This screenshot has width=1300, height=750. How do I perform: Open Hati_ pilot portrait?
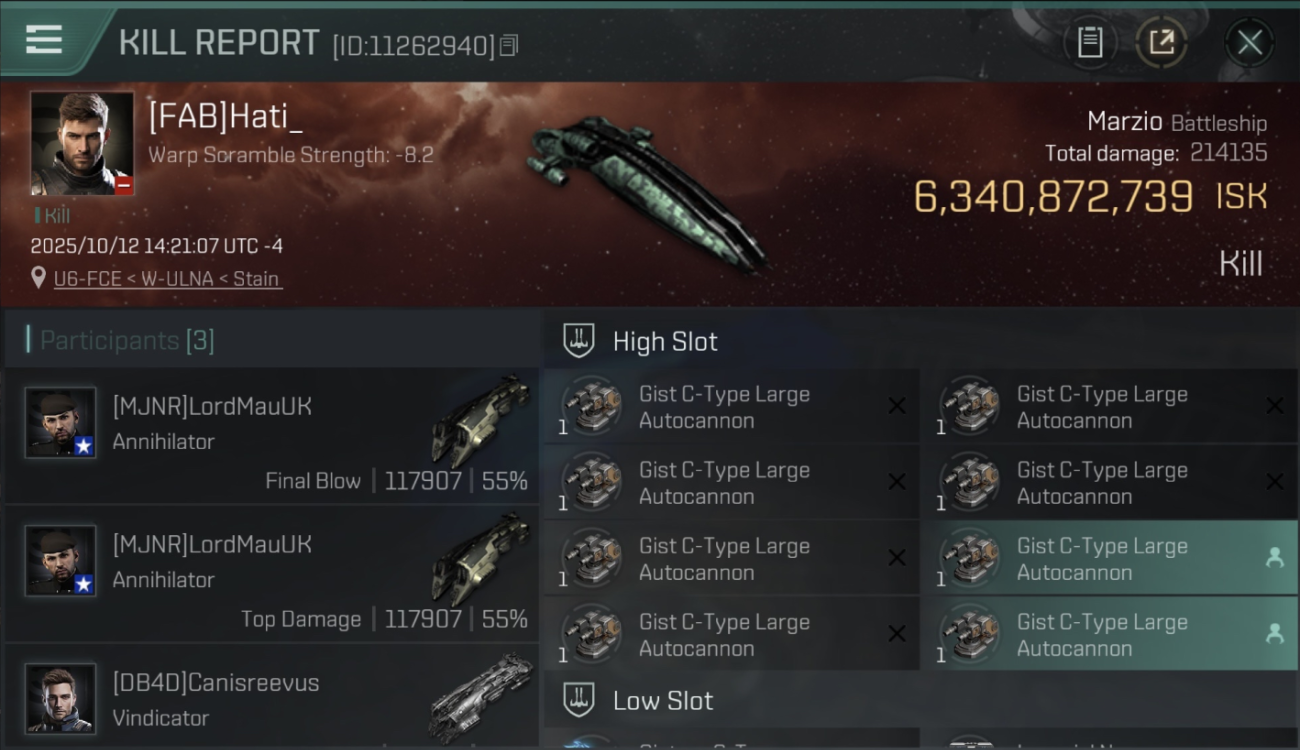[x=82, y=144]
